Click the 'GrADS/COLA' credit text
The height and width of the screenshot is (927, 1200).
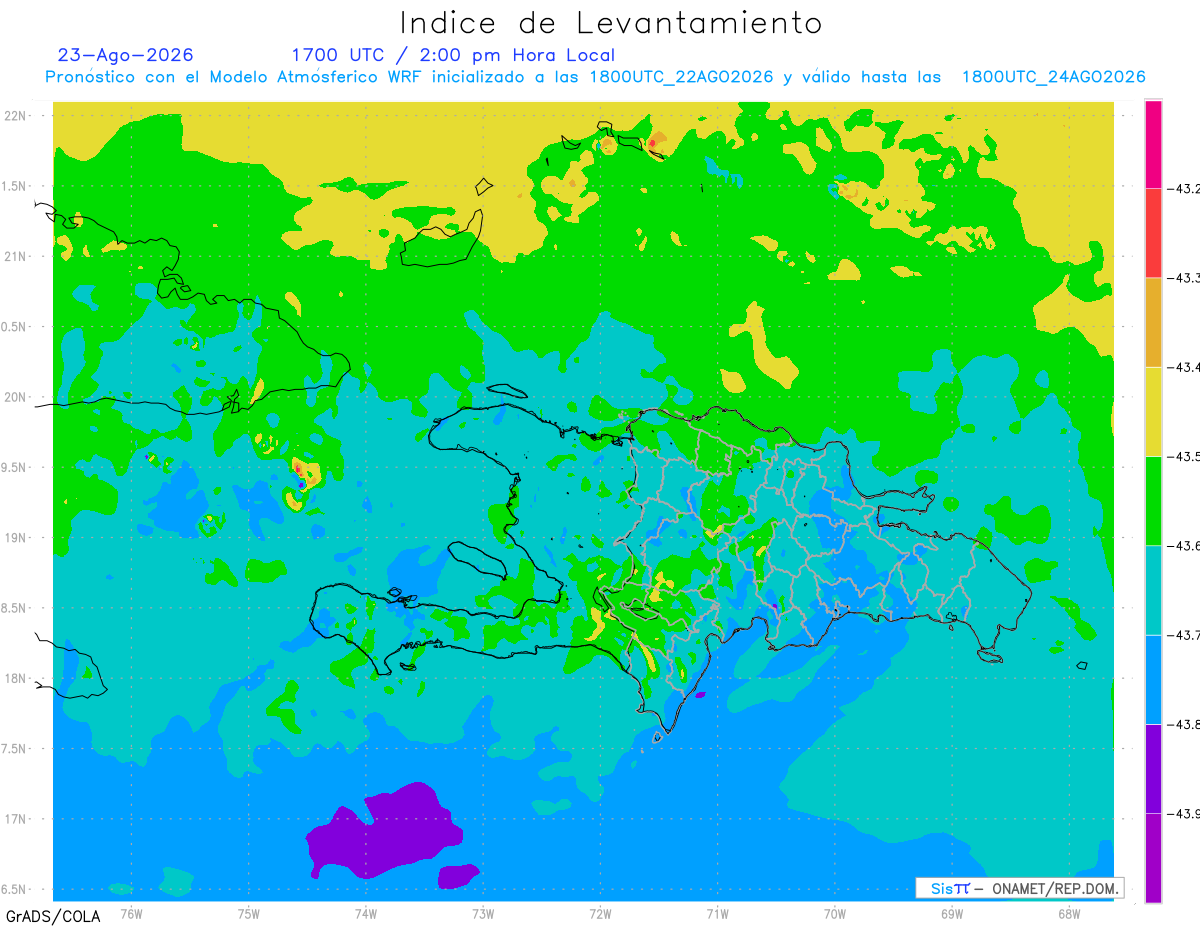(52, 916)
